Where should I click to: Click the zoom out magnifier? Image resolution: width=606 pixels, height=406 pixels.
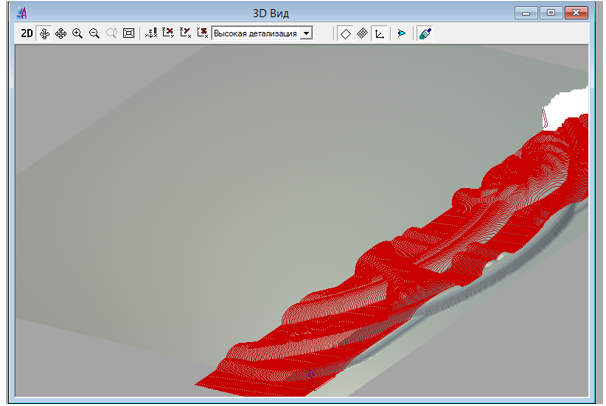tap(94, 33)
